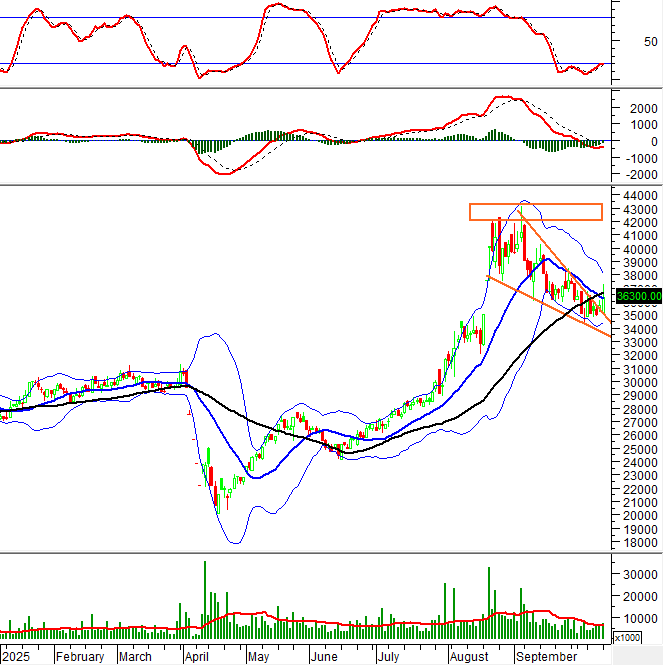The height and width of the screenshot is (665, 663).
Task: Click September on the time axis
Action: pyautogui.click(x=546, y=657)
